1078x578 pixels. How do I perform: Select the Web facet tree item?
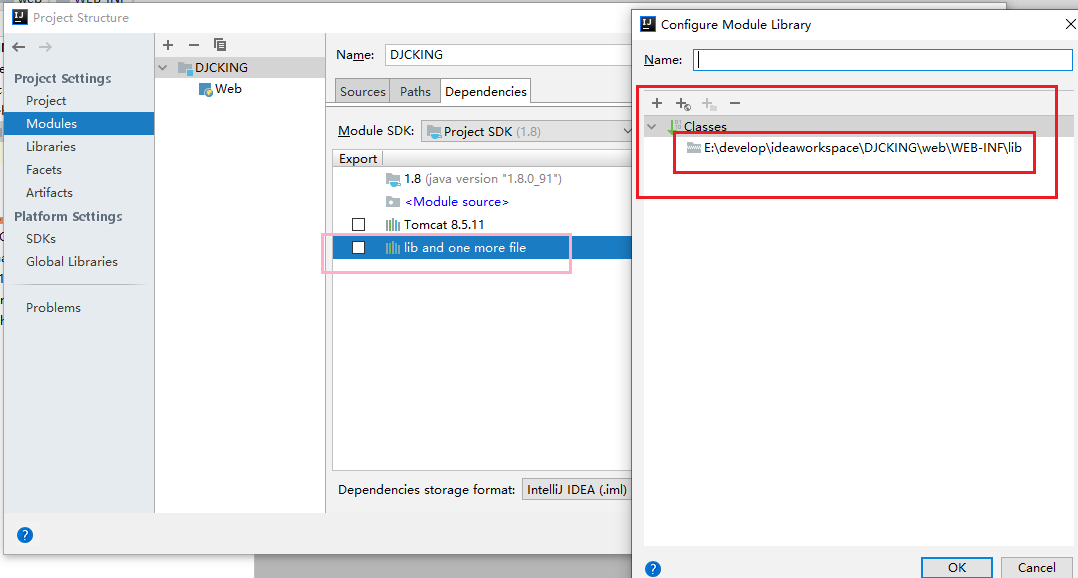point(228,89)
